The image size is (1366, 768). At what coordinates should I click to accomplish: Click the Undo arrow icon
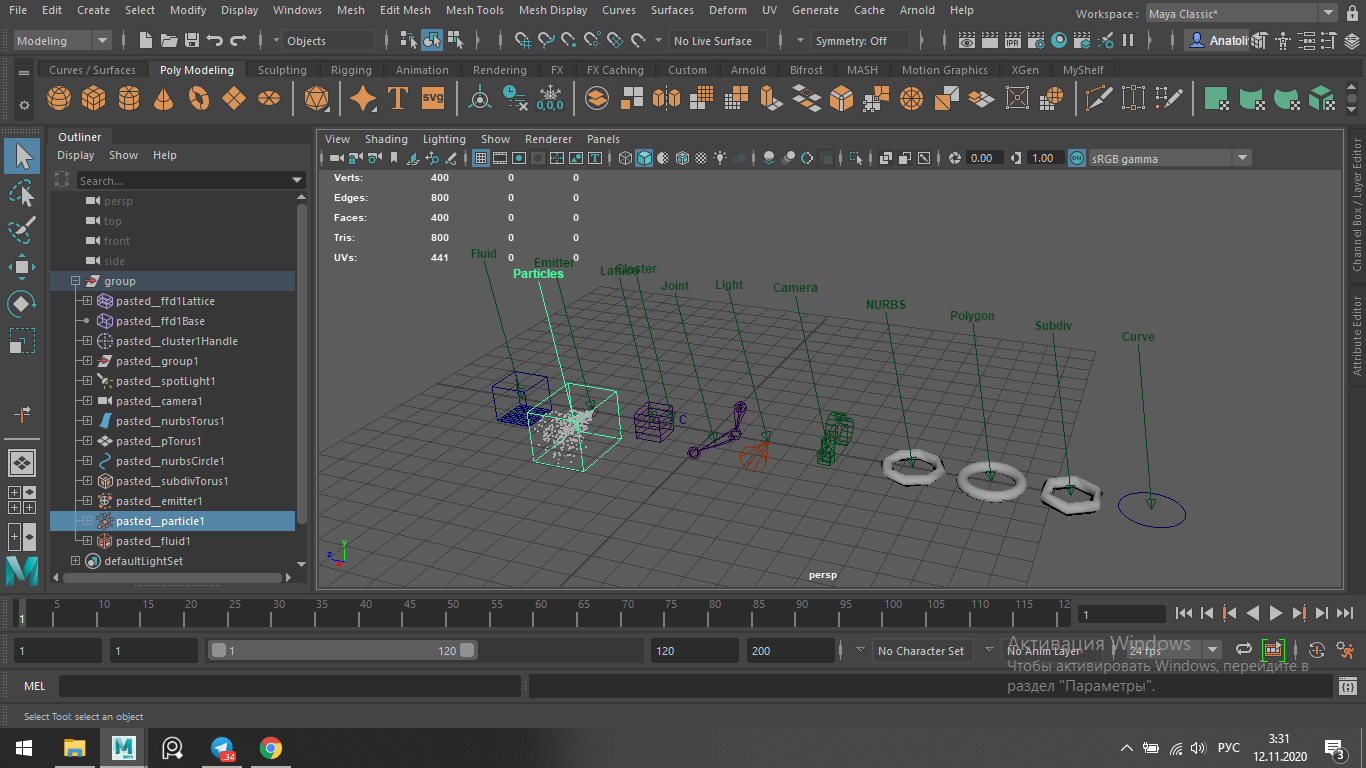click(214, 41)
